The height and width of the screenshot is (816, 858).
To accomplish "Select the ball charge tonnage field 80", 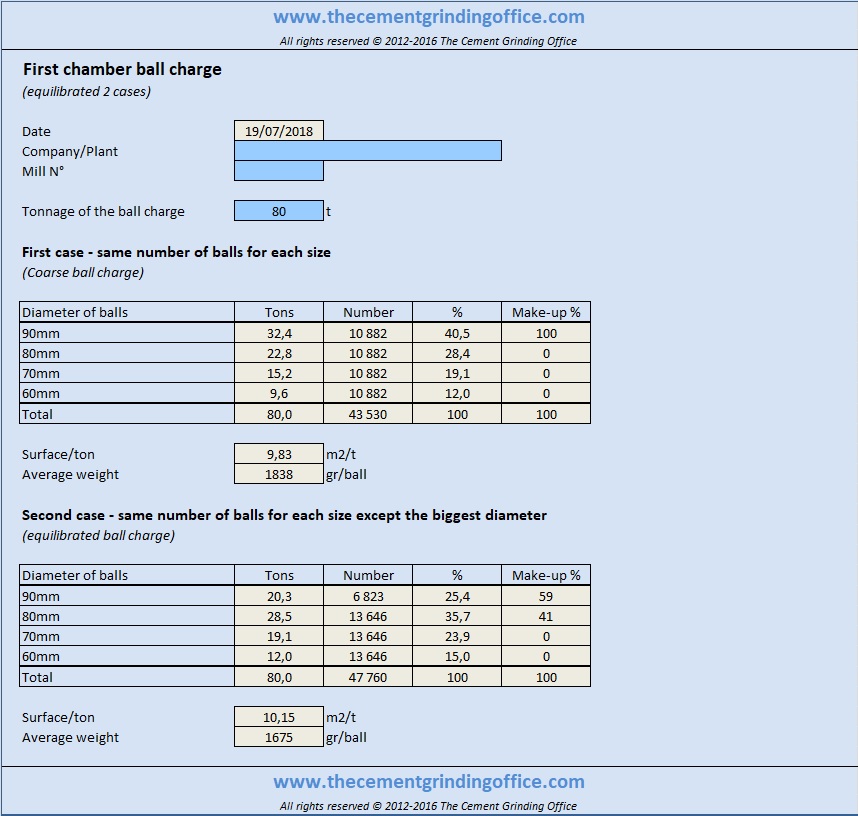I will point(279,211).
